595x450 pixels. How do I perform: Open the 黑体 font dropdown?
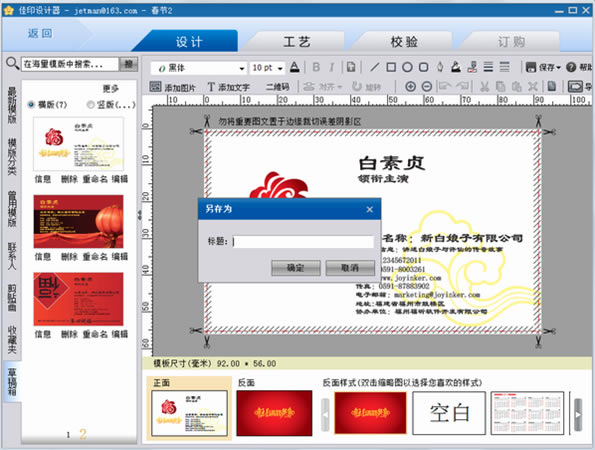click(242, 69)
